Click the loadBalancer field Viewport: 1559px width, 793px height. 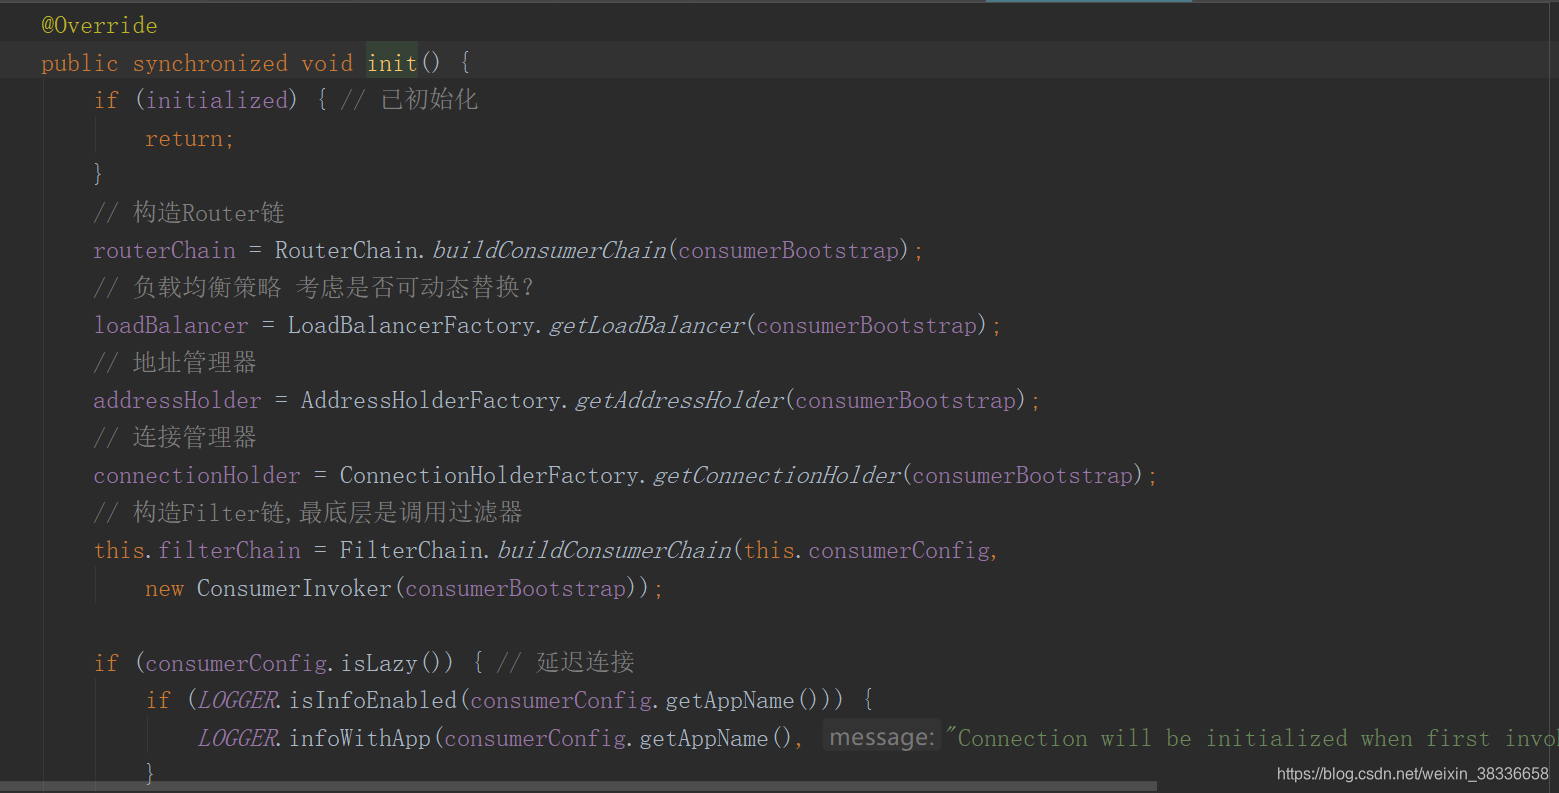tap(170, 325)
